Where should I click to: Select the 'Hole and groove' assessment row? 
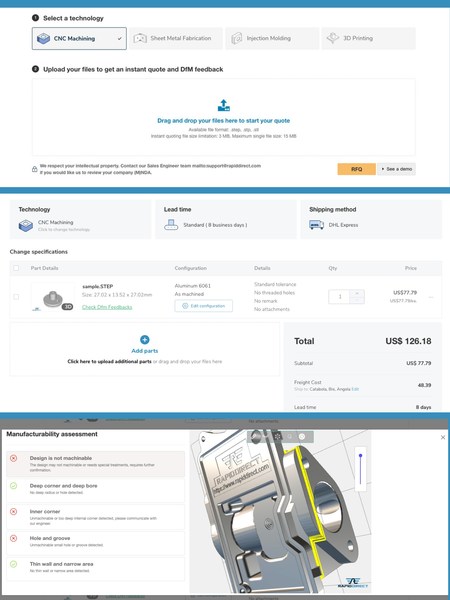[96, 543]
